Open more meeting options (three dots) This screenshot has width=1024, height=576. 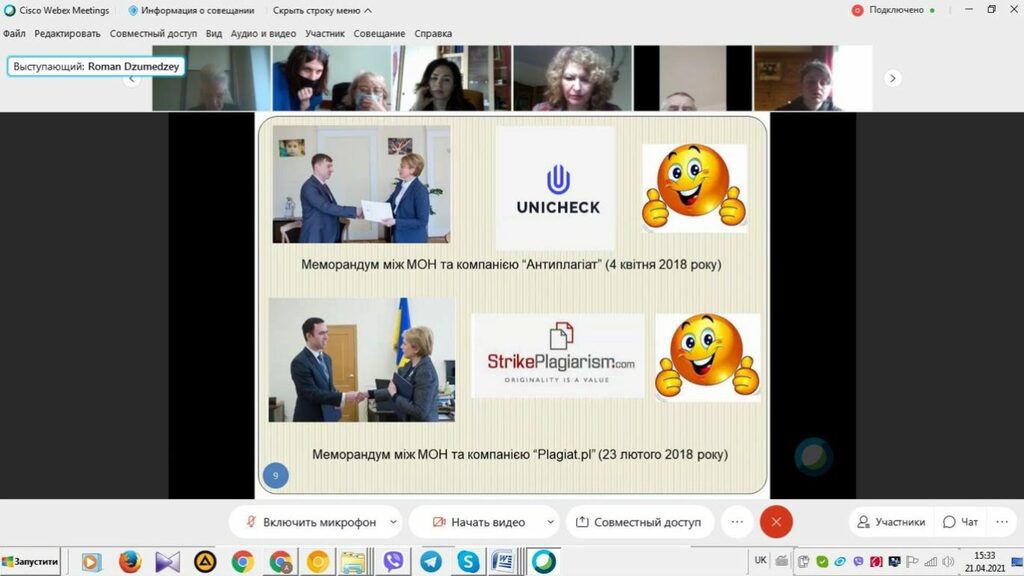tap(737, 522)
